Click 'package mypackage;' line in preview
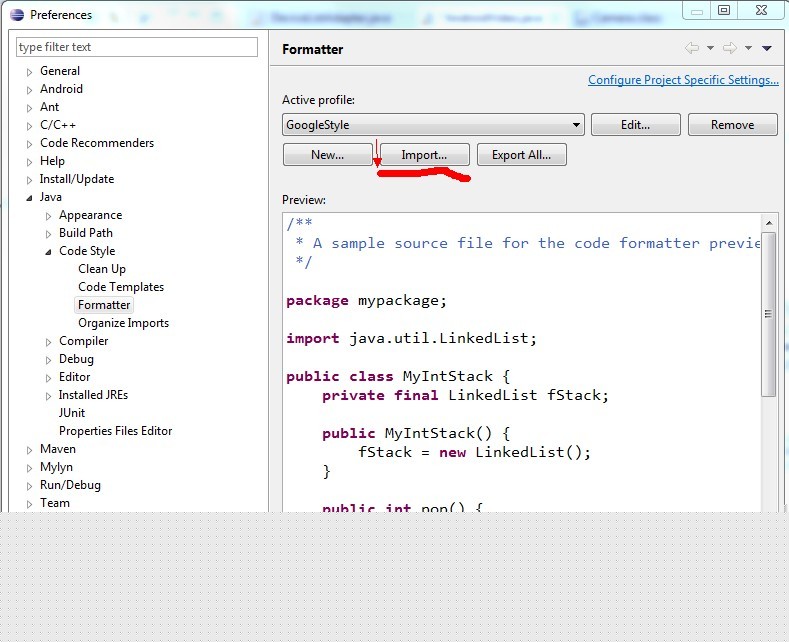Screen dimensions: 789x642 click(x=366, y=301)
